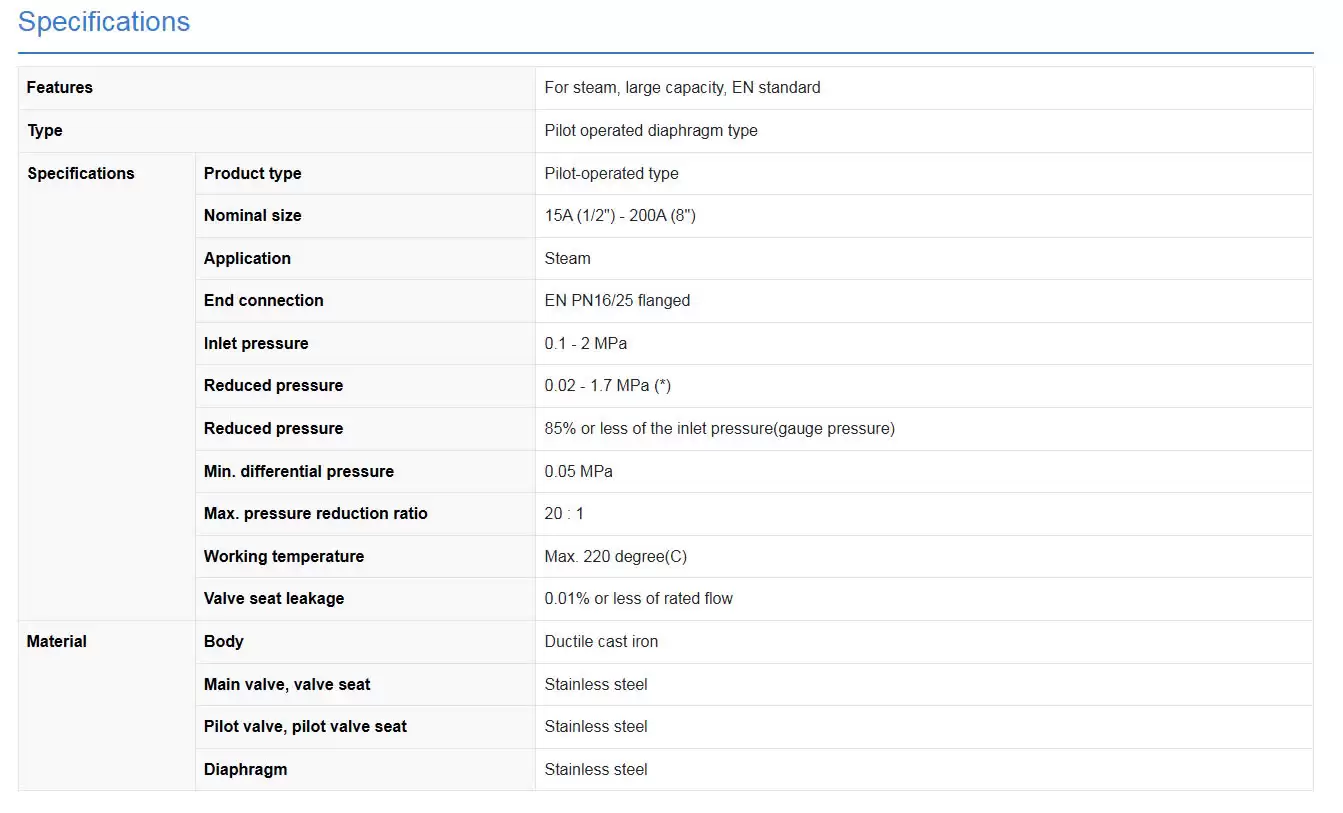The height and width of the screenshot is (813, 1343).
Task: Click the Valve seat leakage label
Action: pos(274,599)
